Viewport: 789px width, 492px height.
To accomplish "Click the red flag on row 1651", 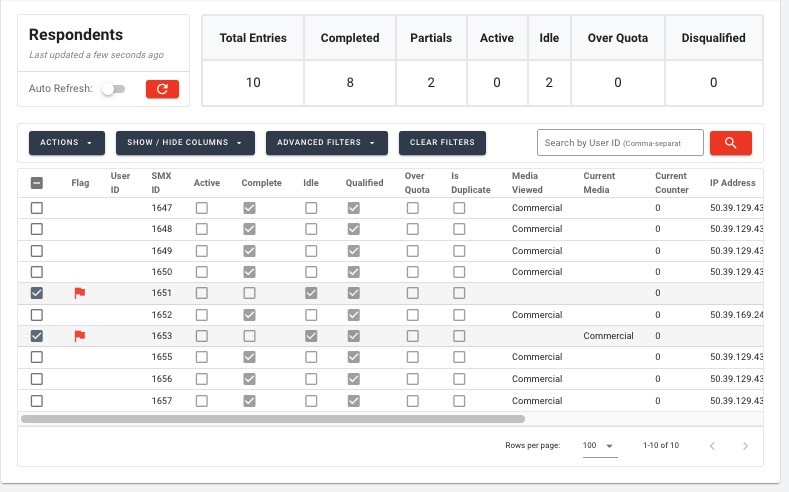I will 80,293.
